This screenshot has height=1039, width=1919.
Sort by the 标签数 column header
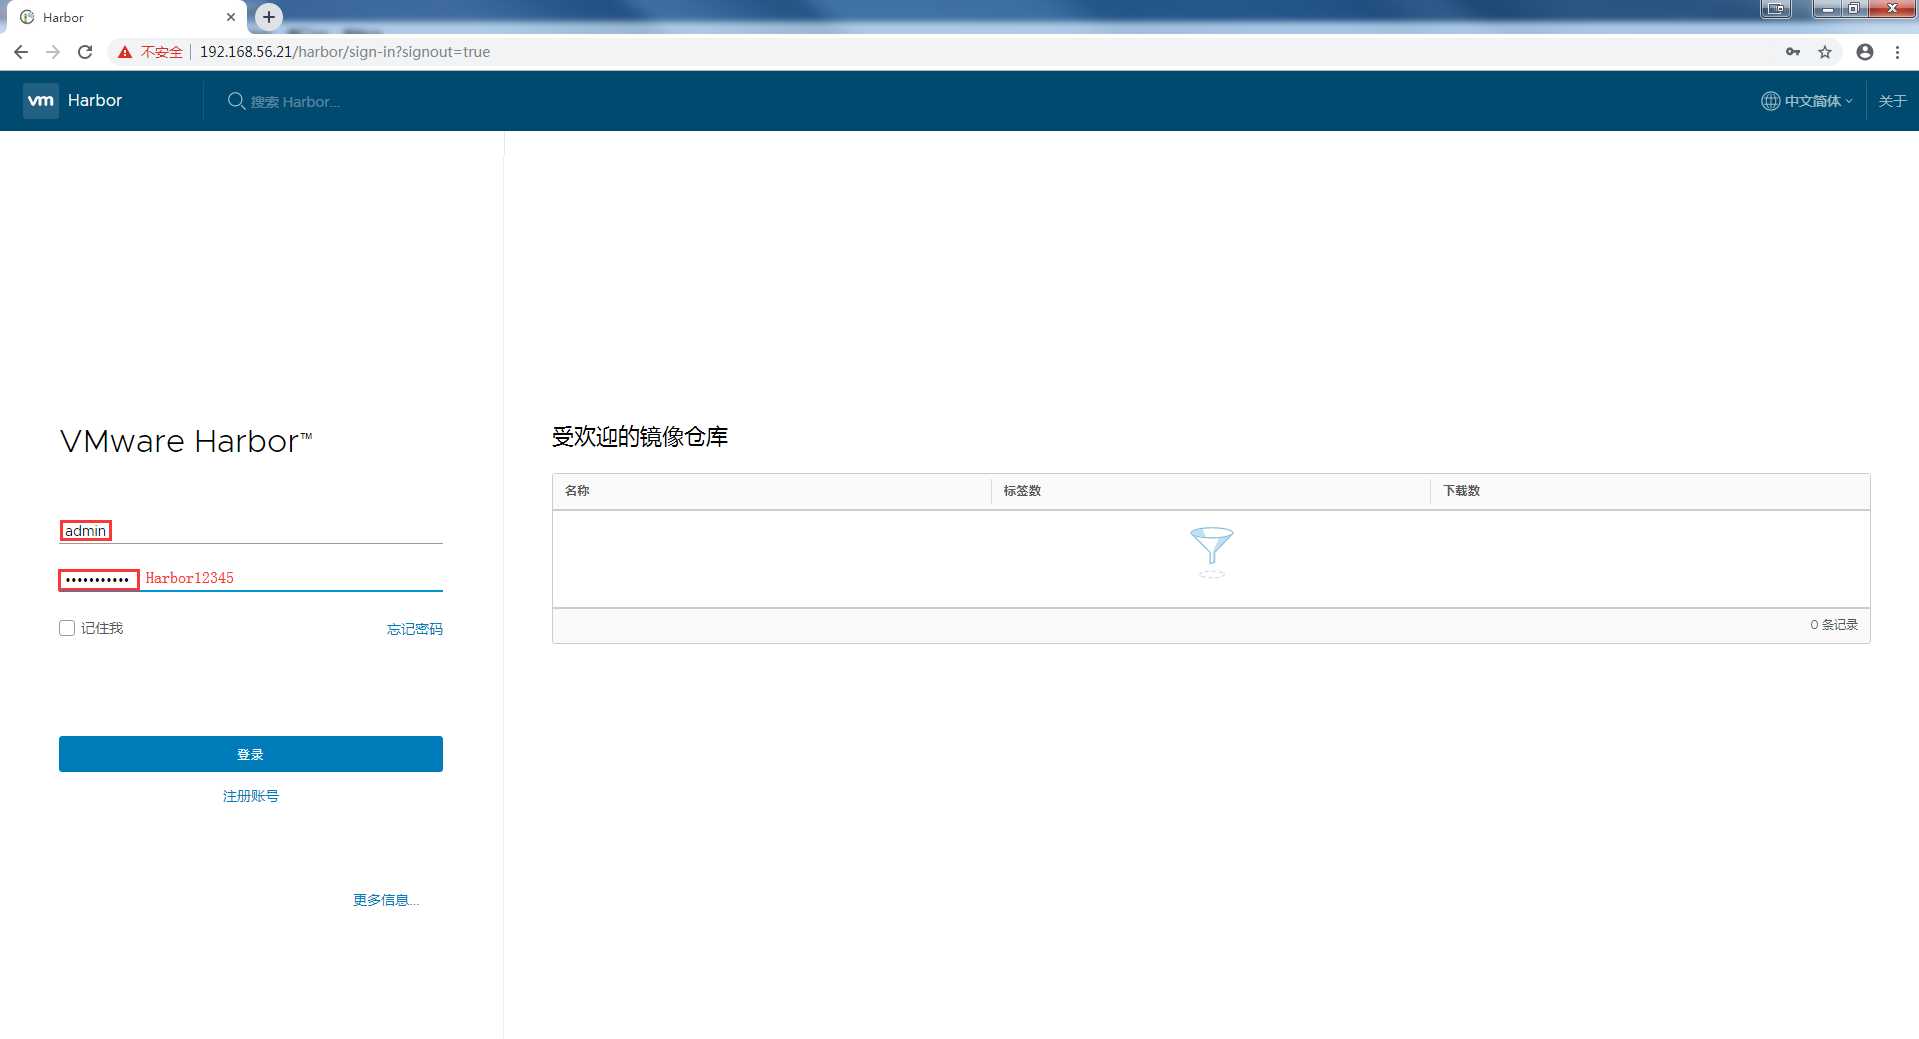[1022, 491]
